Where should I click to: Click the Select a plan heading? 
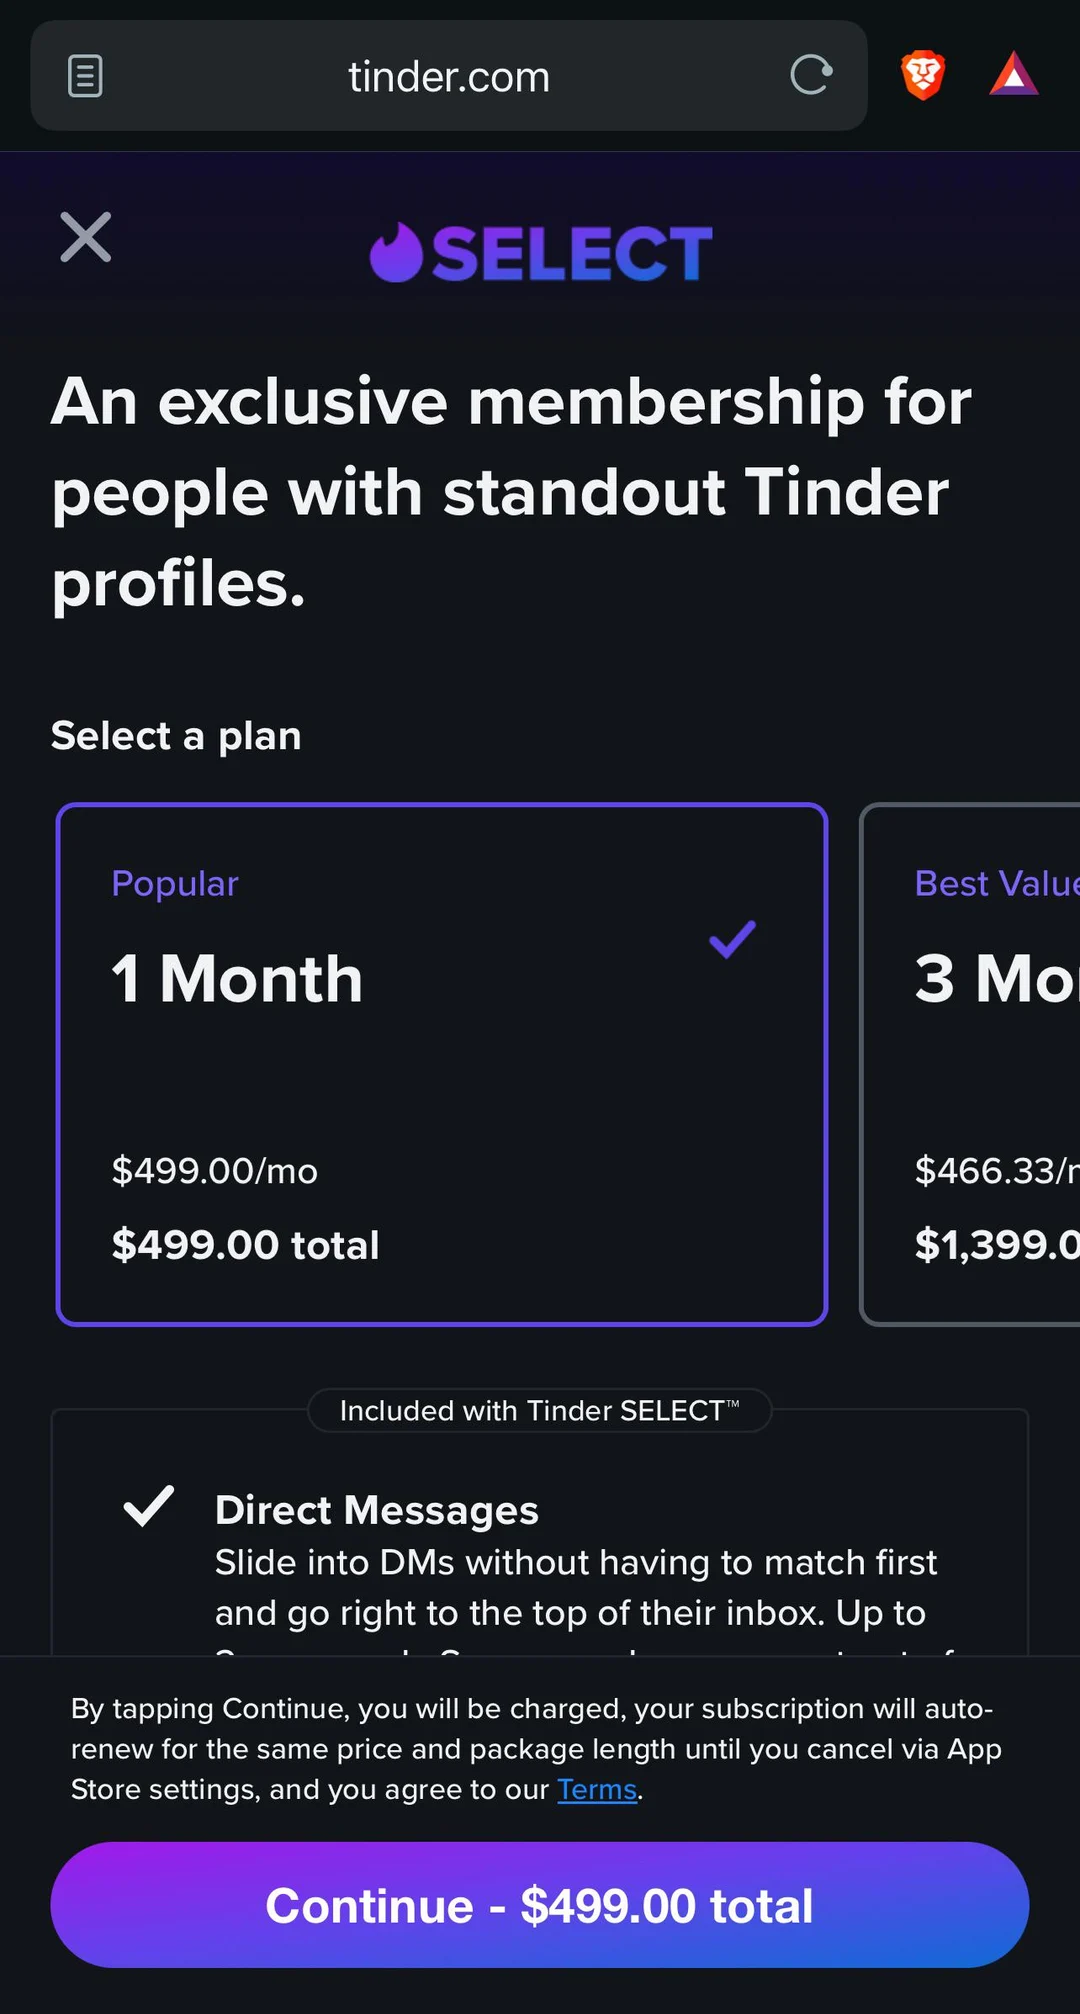(176, 735)
